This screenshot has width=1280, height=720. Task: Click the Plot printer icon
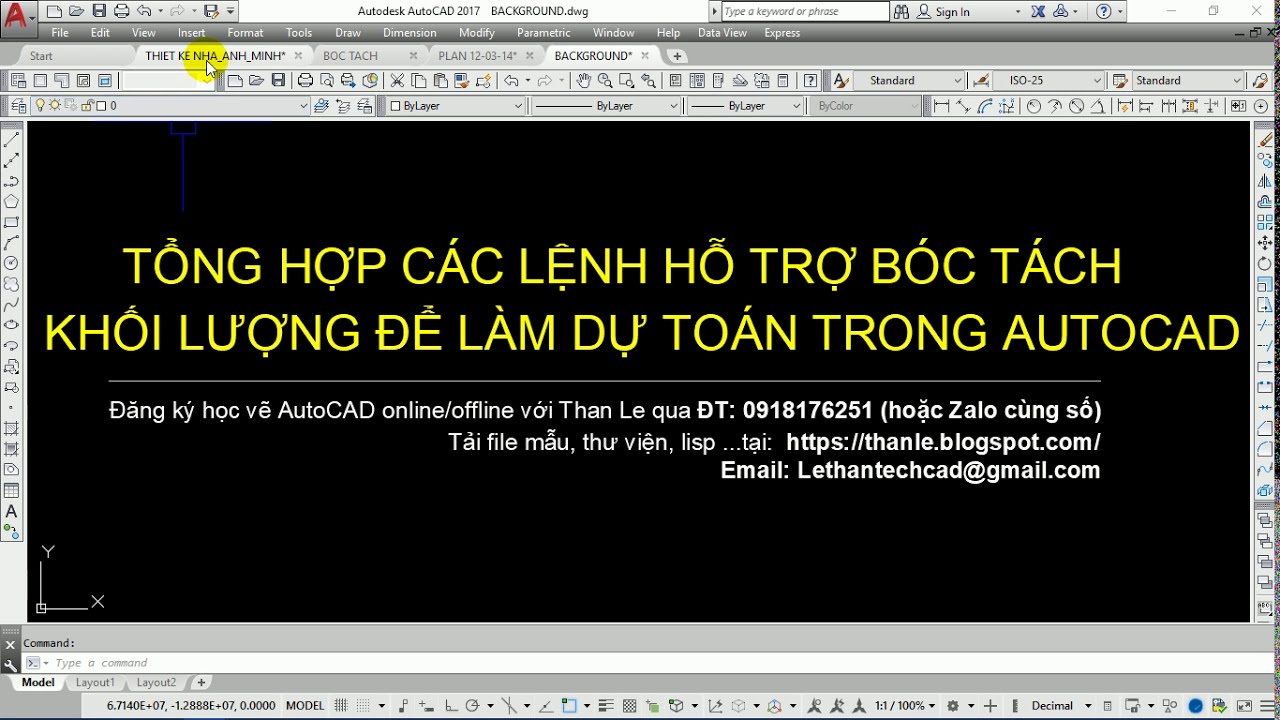pos(305,80)
